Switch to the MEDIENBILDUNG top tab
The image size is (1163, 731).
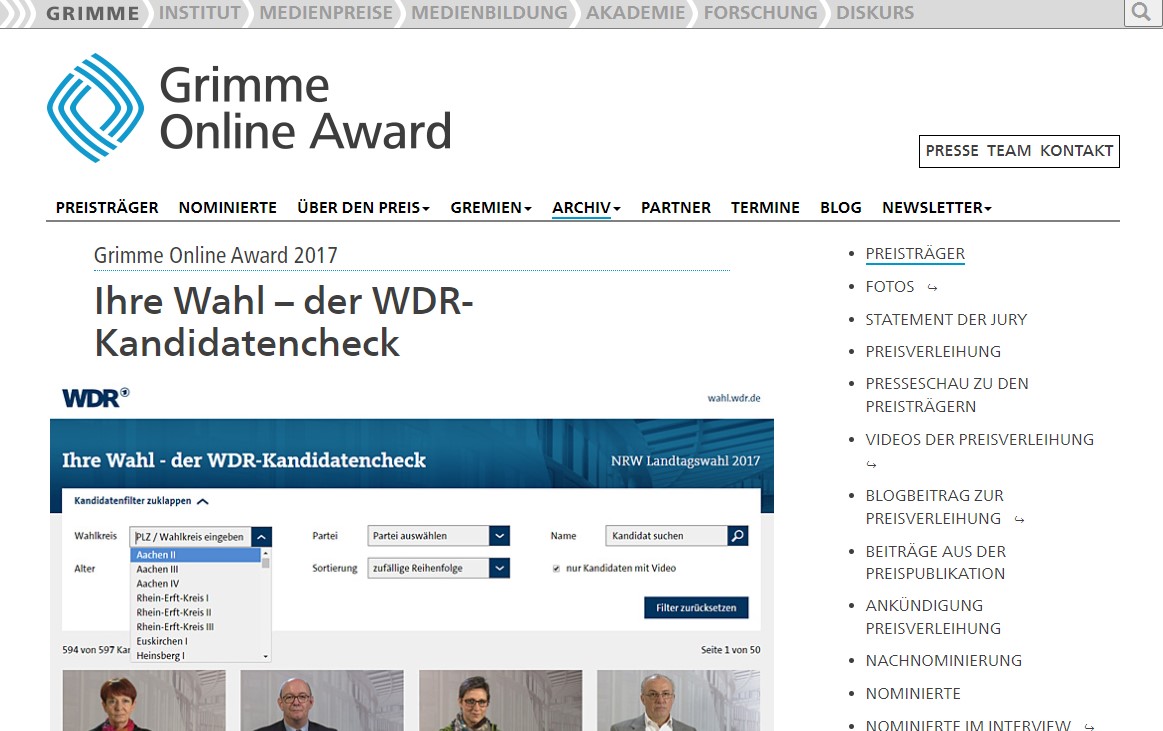pos(490,13)
